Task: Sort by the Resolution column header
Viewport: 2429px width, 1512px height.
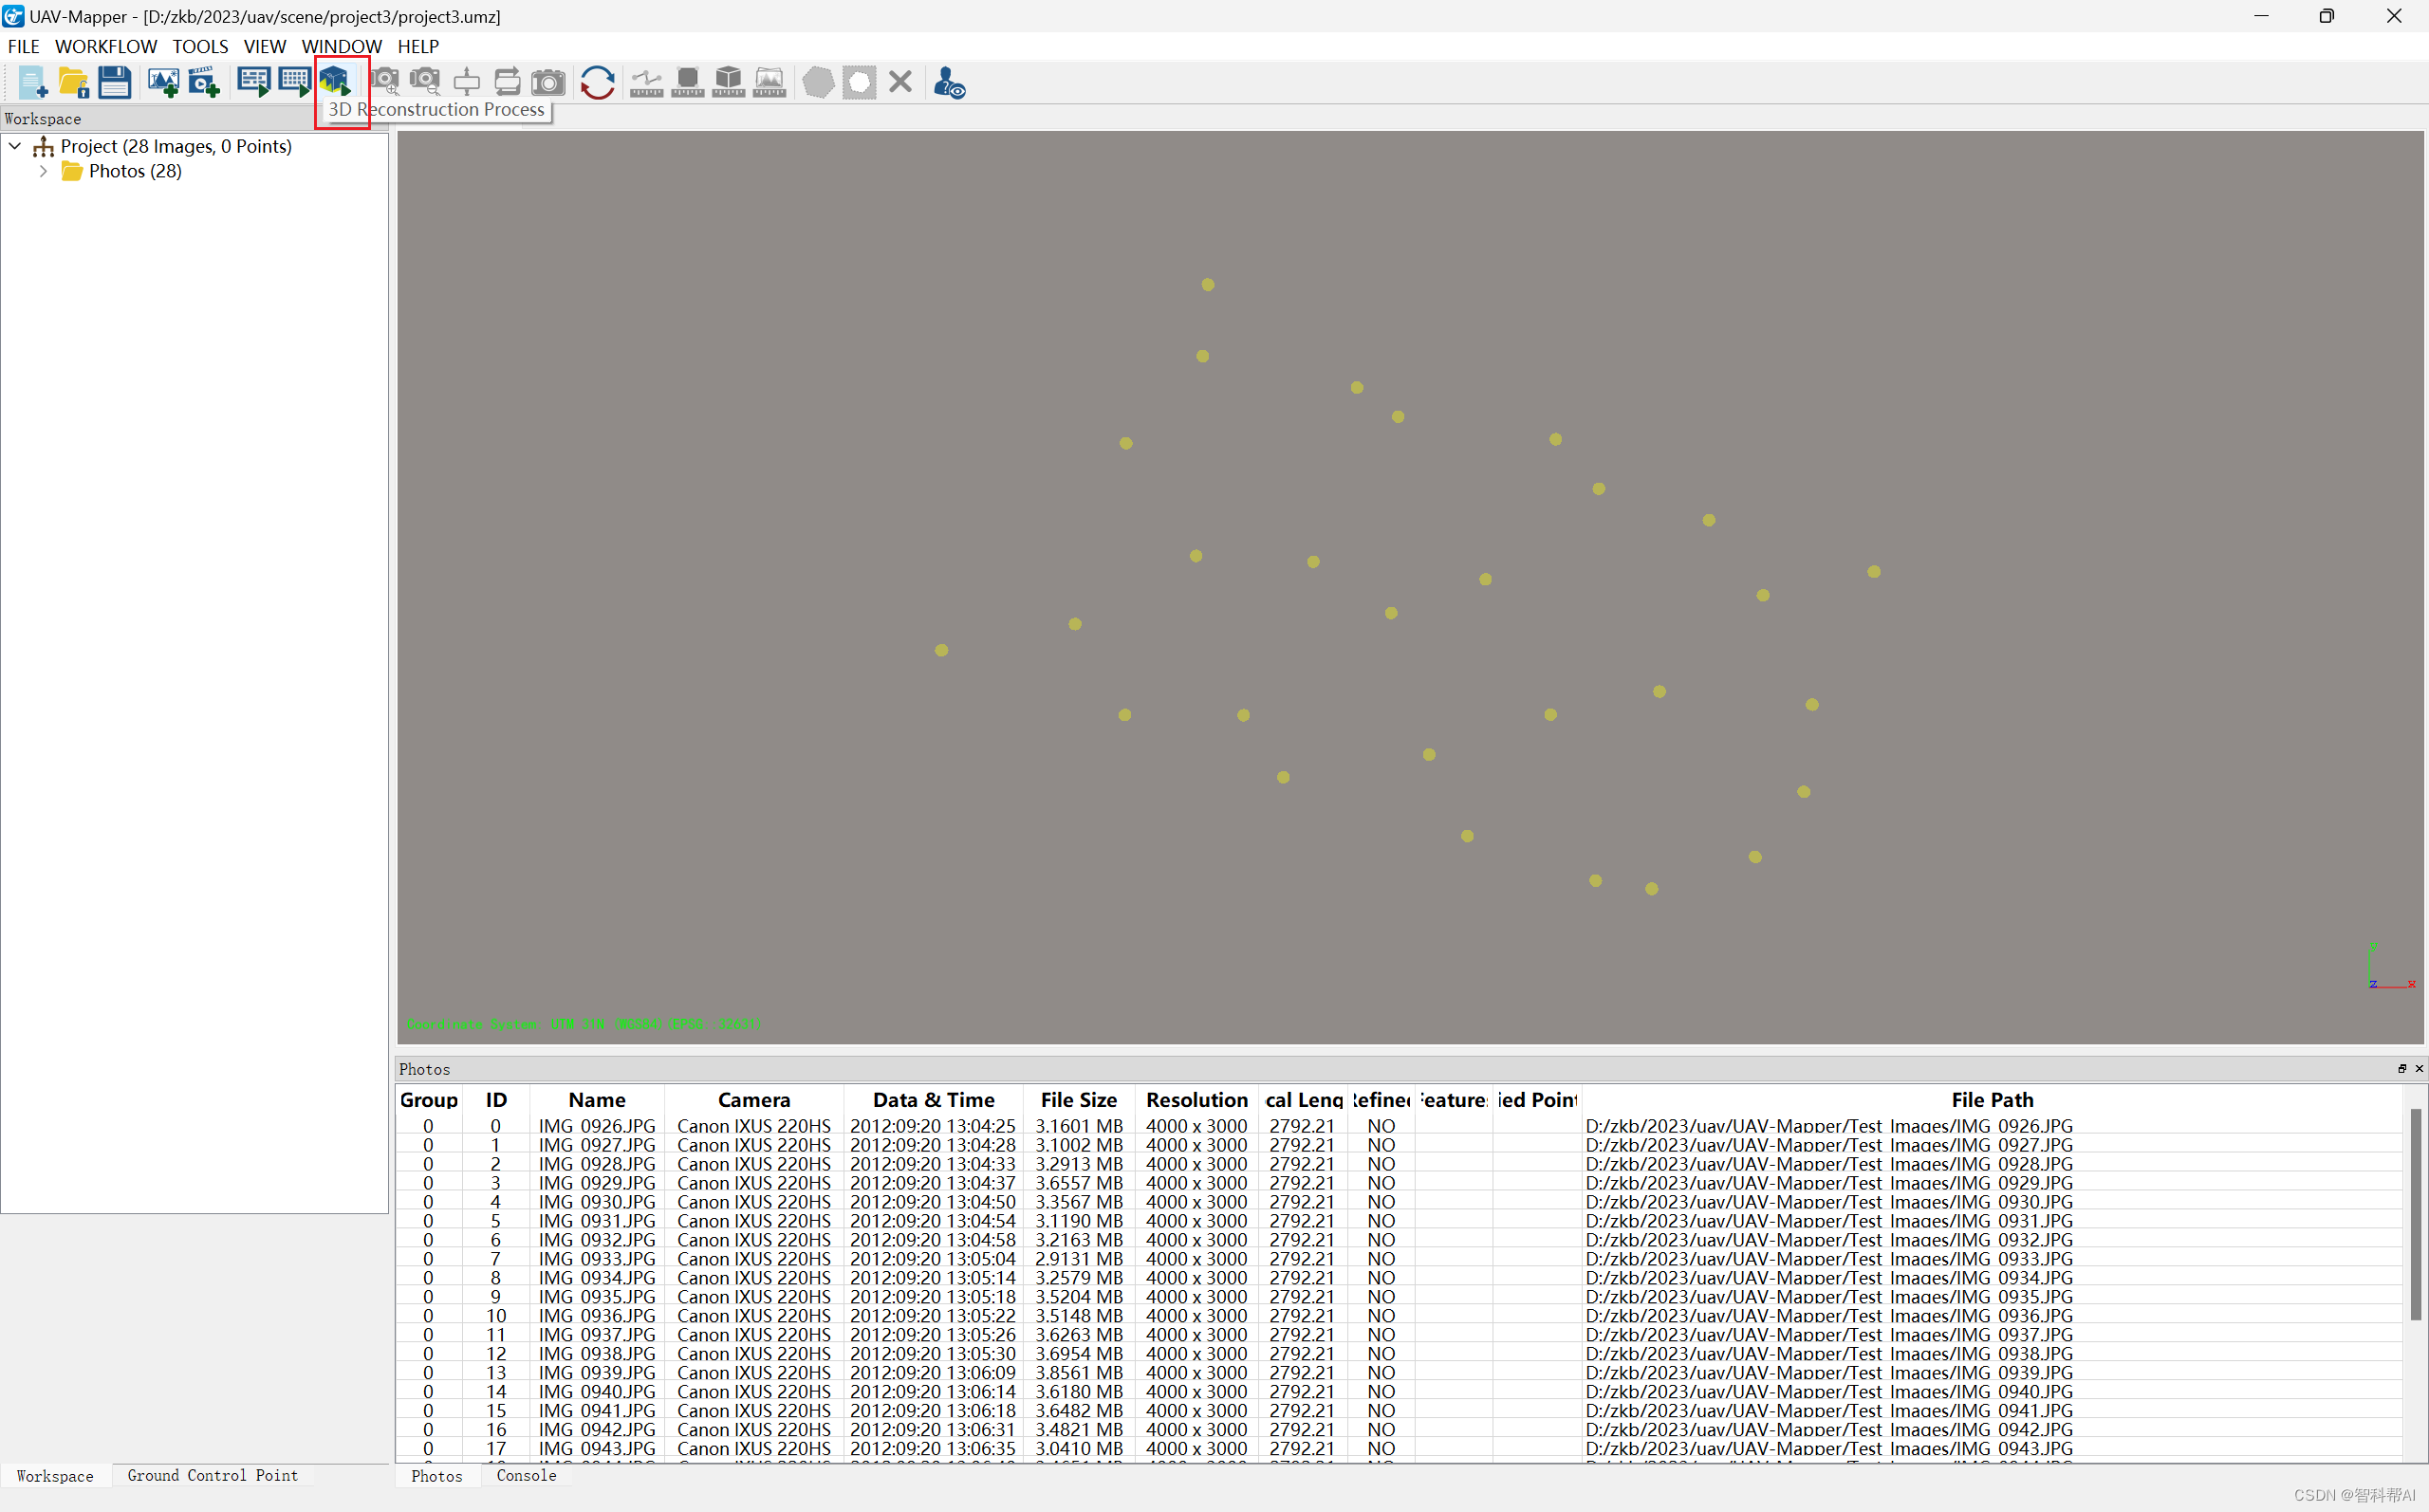Action: click(1197, 1100)
